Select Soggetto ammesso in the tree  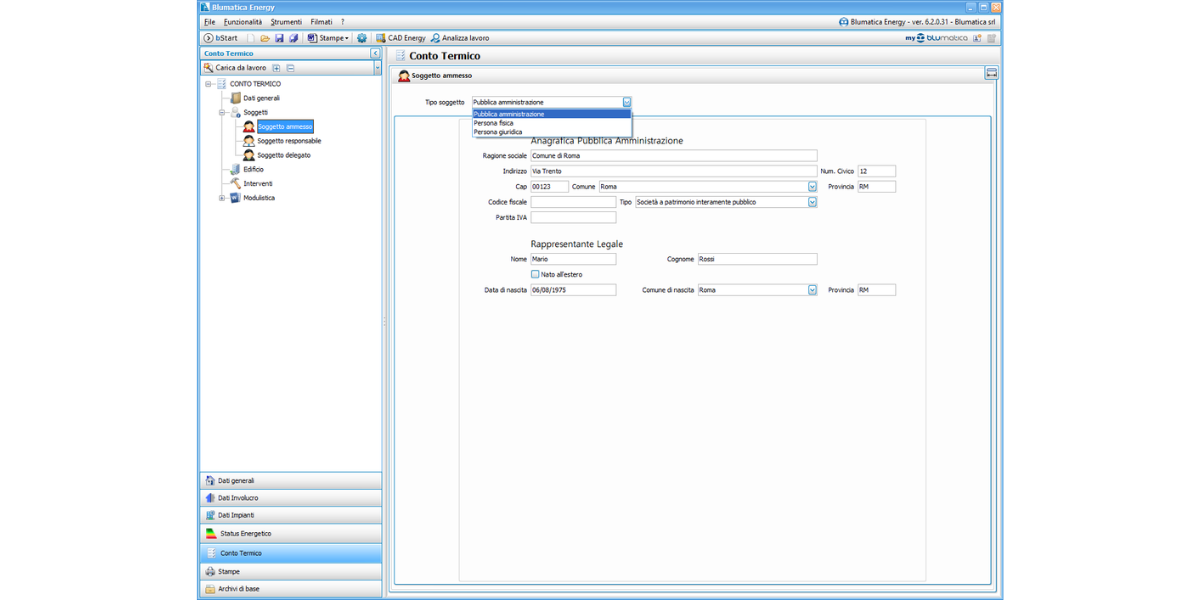285,127
